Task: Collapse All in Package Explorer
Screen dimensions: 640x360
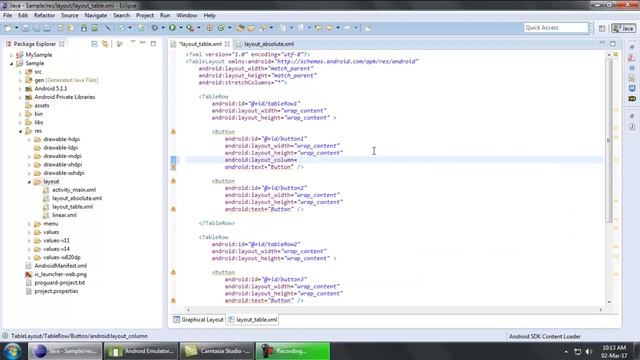Action: (x=94, y=44)
